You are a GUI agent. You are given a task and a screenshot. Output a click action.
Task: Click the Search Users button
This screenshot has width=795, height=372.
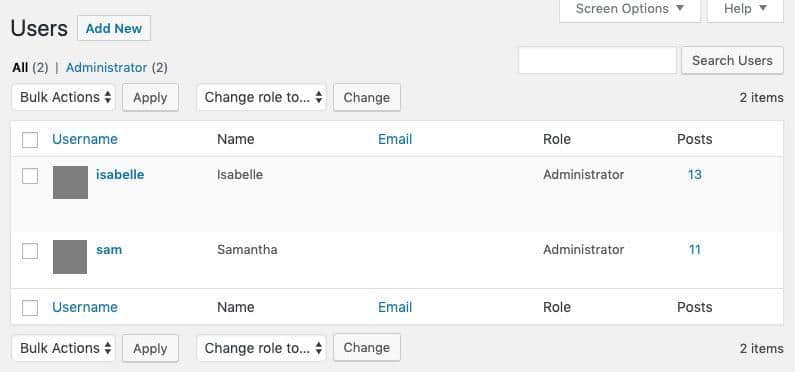tap(732, 61)
